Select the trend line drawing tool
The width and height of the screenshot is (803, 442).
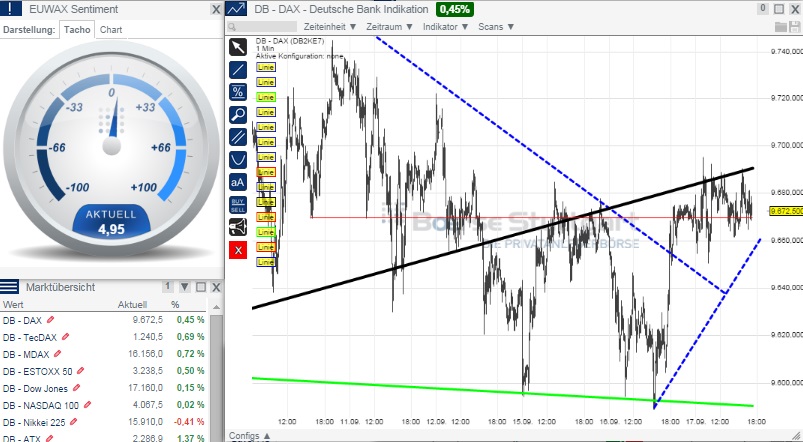click(238, 70)
